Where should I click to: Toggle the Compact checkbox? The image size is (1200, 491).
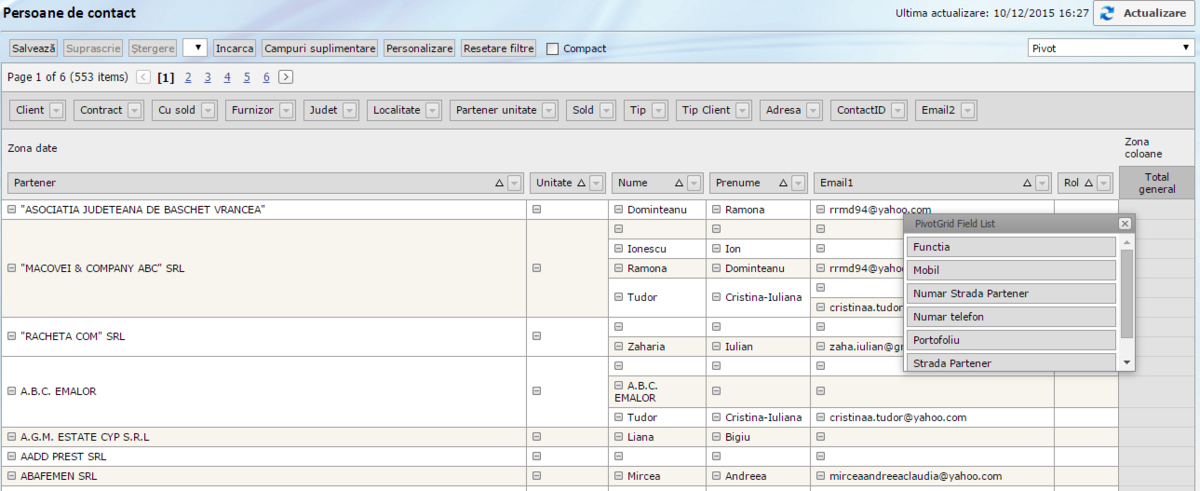point(553,49)
